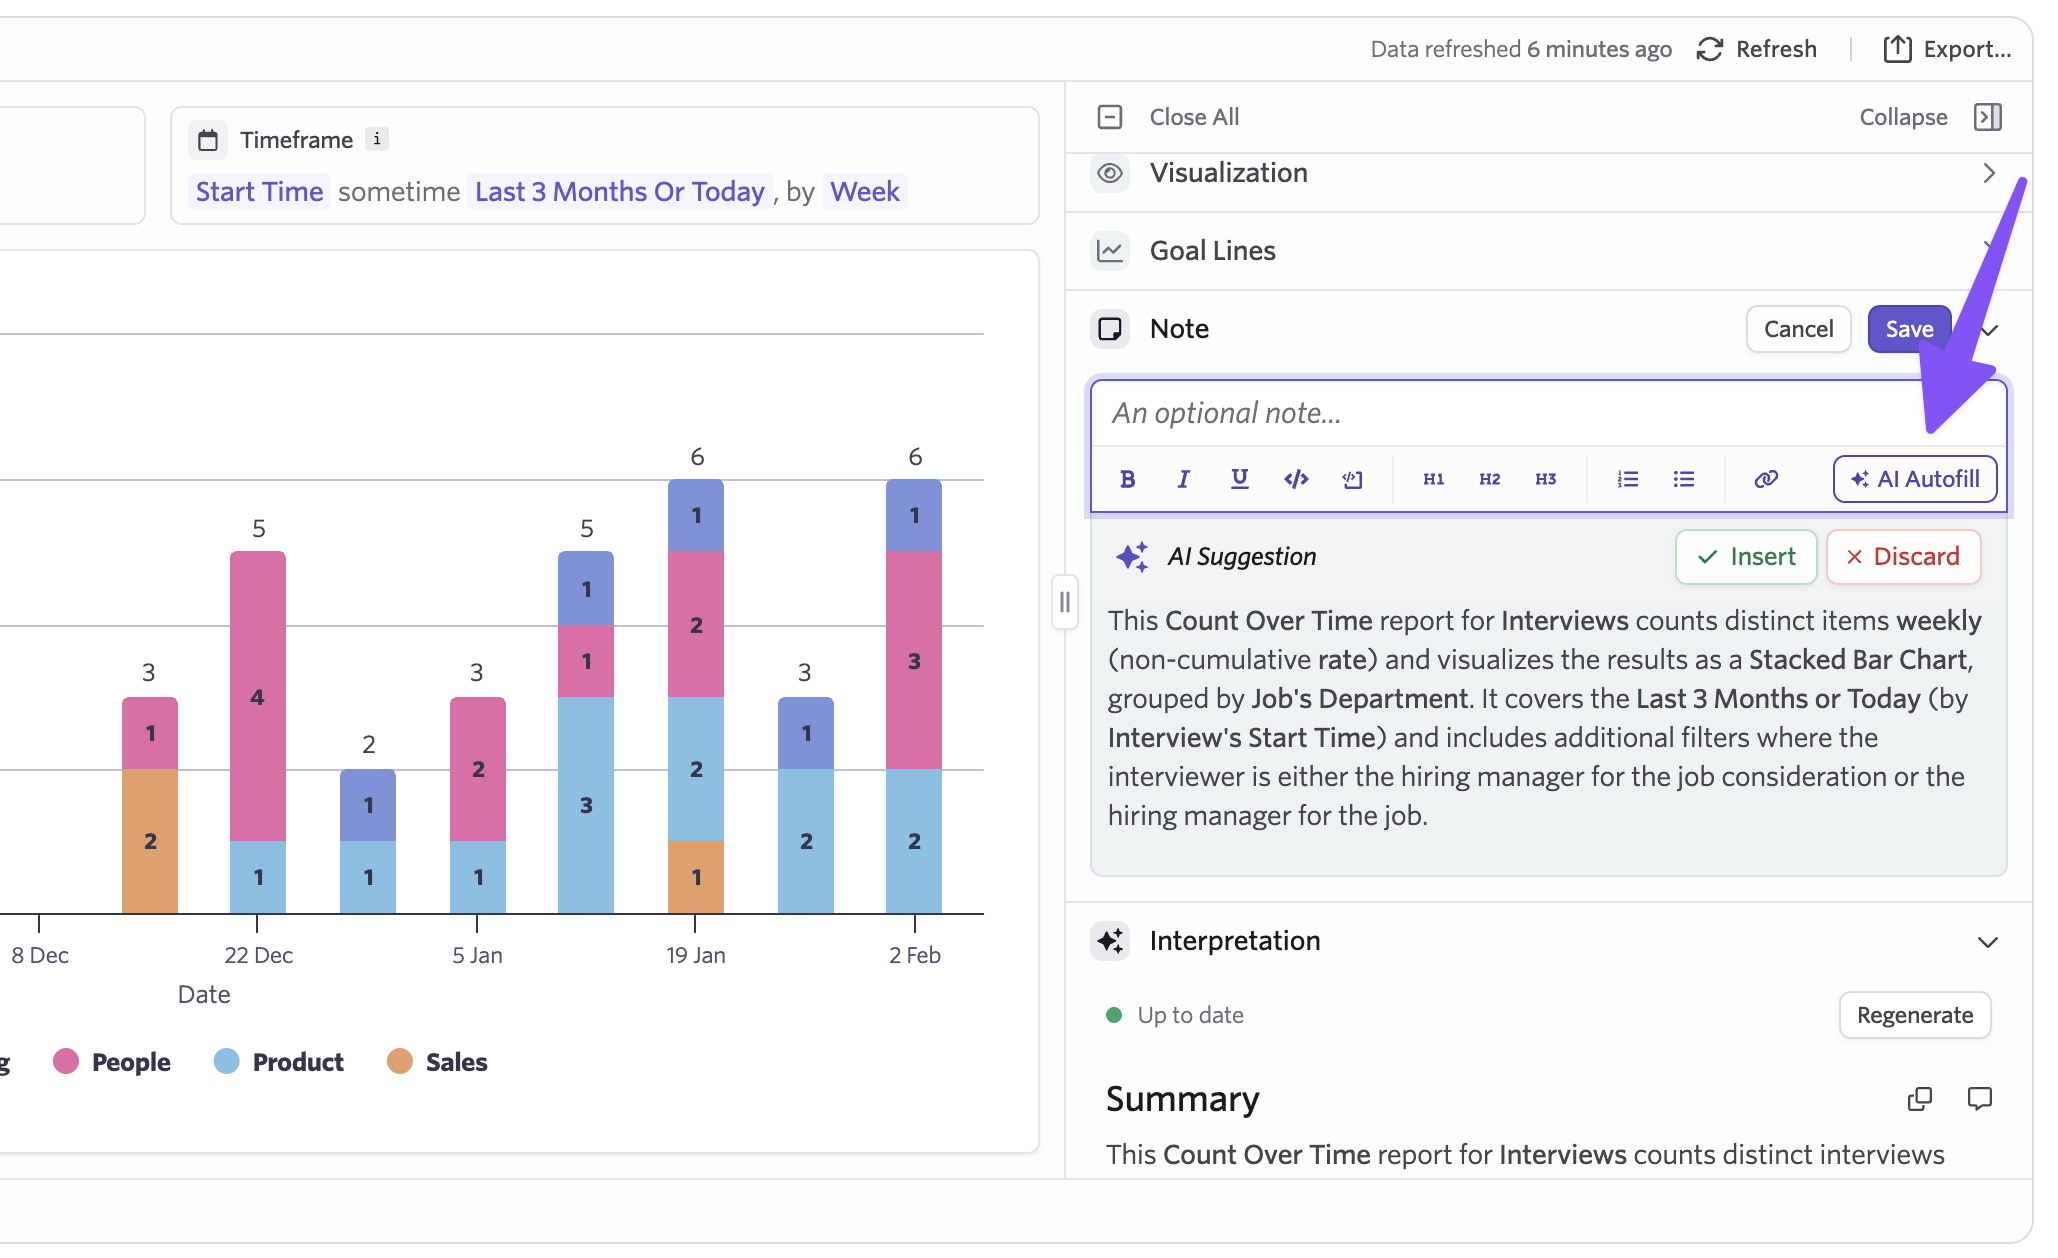Toggle italic formatting in note toolbar
The height and width of the screenshot is (1258, 2058).
tap(1183, 479)
